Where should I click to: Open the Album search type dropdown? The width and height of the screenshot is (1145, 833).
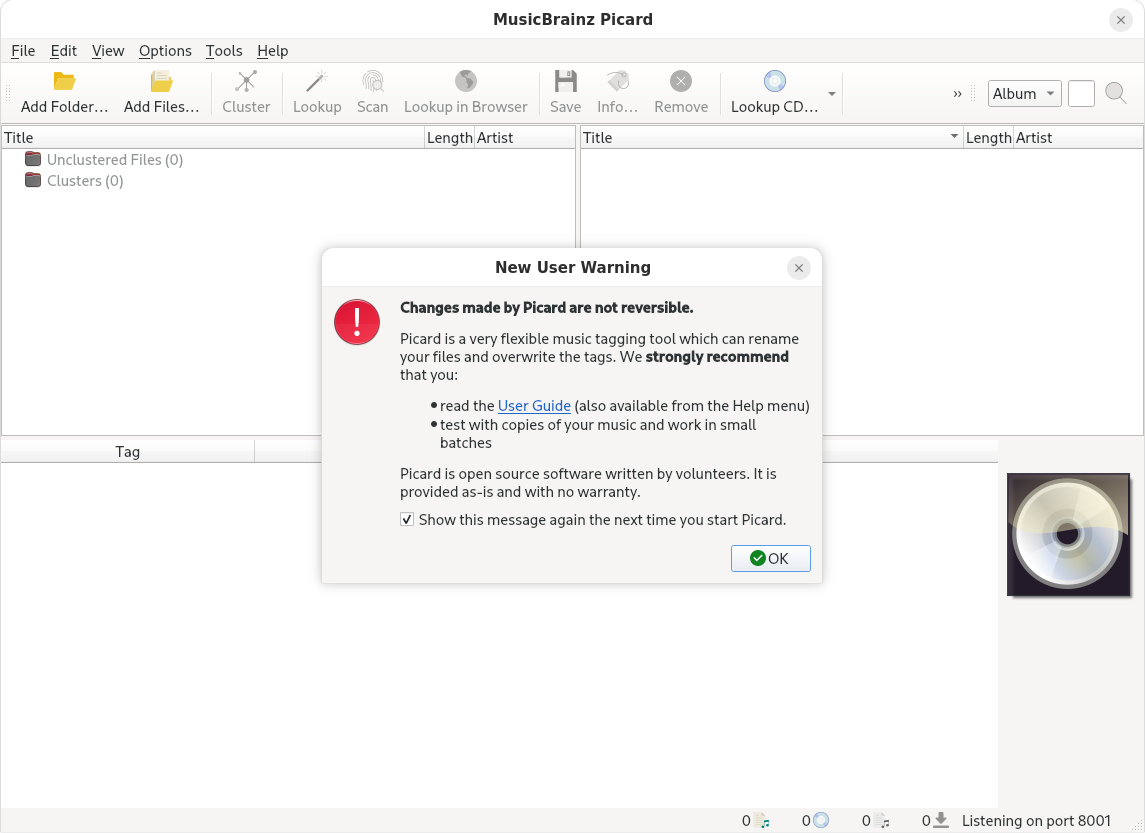tap(1024, 94)
